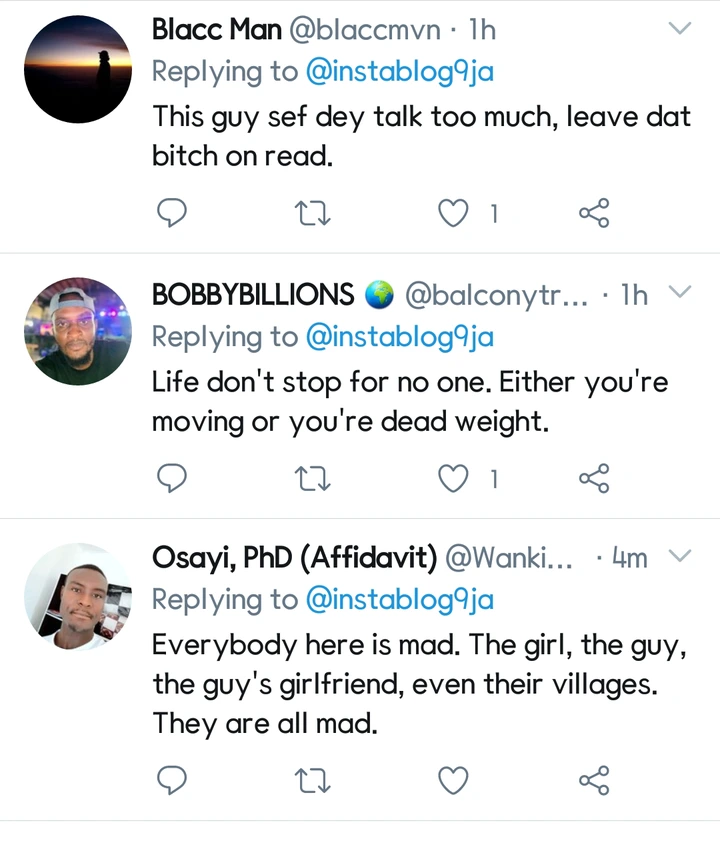Share Blacc Man's tweet
This screenshot has width=720, height=843.
594,212
